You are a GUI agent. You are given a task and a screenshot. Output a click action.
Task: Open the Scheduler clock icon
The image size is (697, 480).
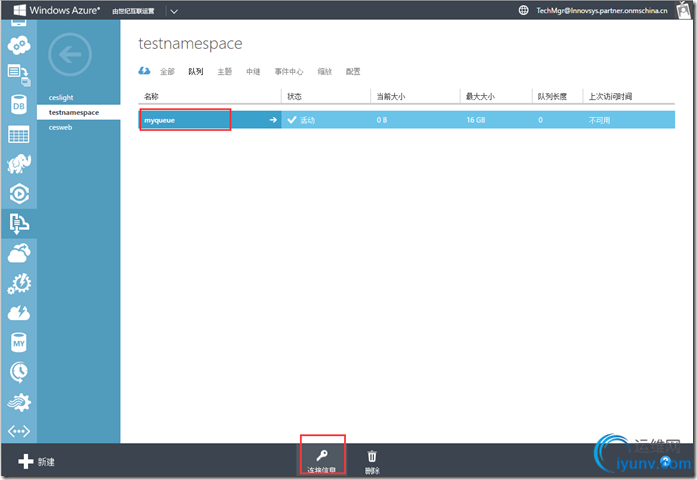pyautogui.click(x=19, y=372)
